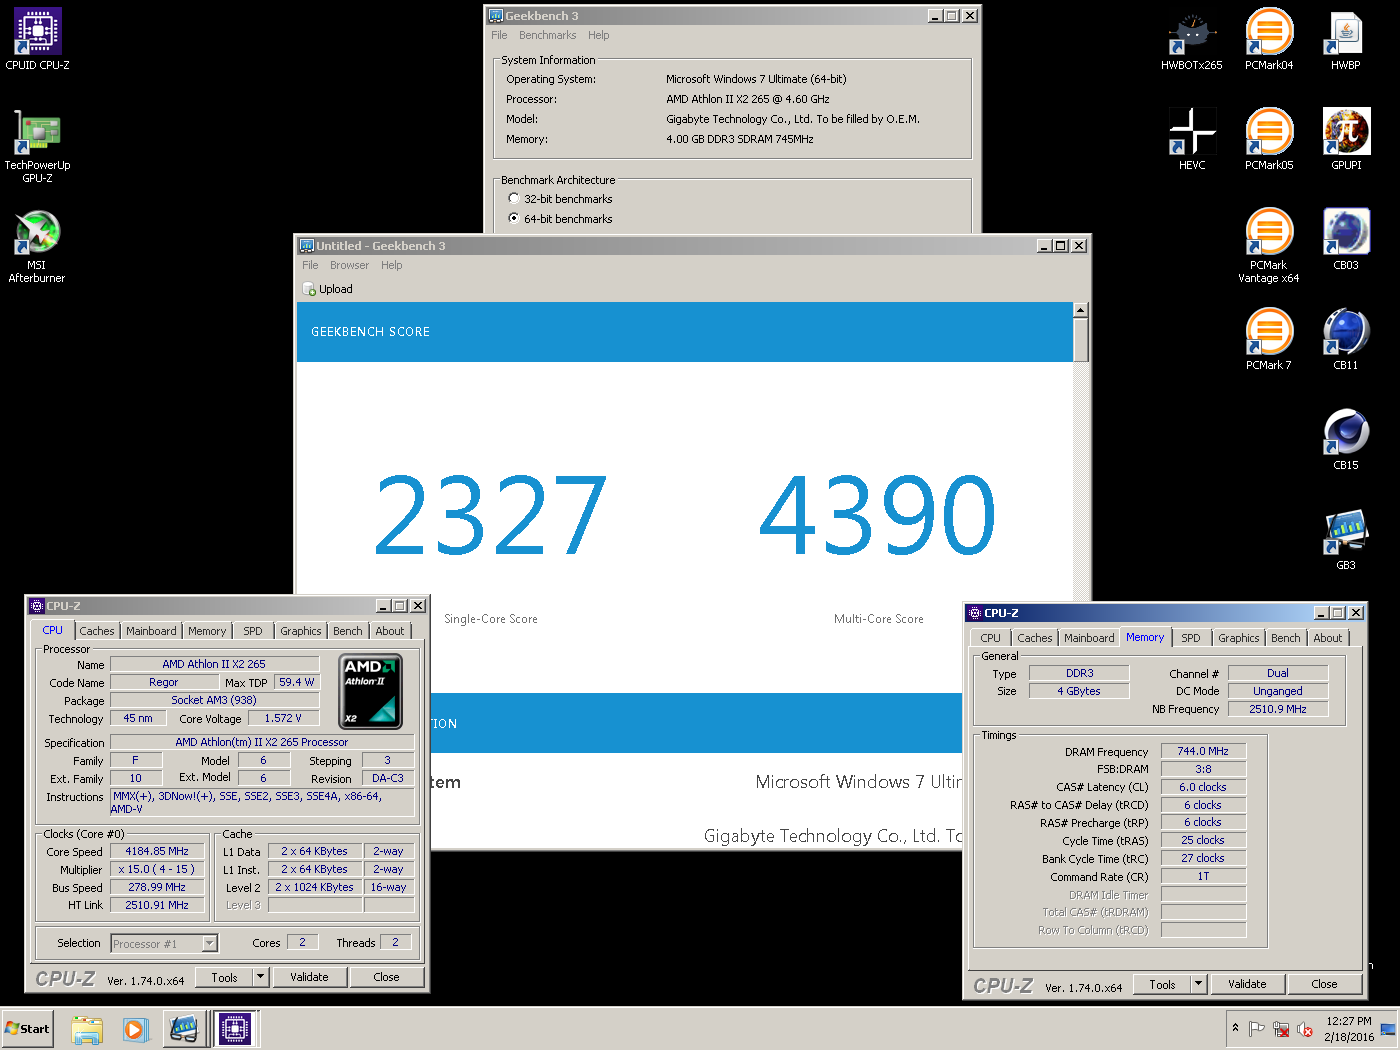Click the Core Speed value 4184.85 MHz
1400x1050 pixels.
(x=157, y=851)
